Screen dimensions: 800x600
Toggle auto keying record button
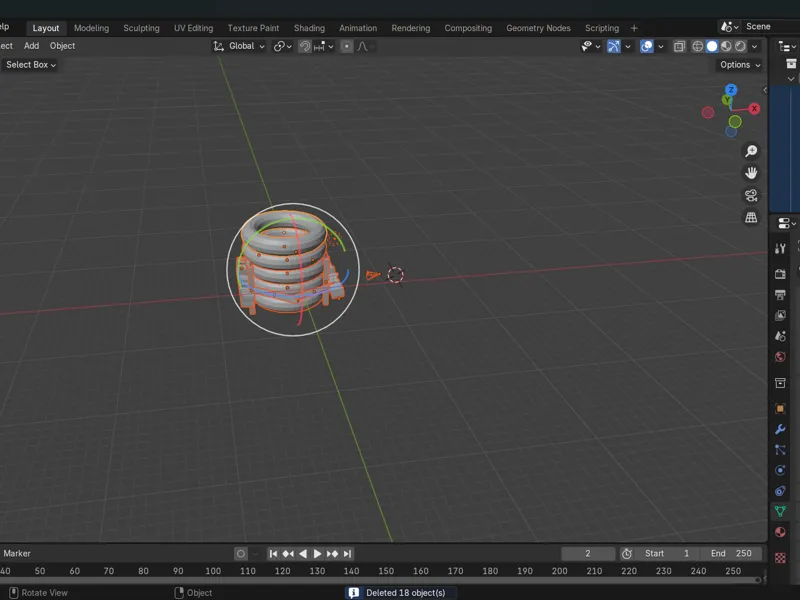coord(241,554)
